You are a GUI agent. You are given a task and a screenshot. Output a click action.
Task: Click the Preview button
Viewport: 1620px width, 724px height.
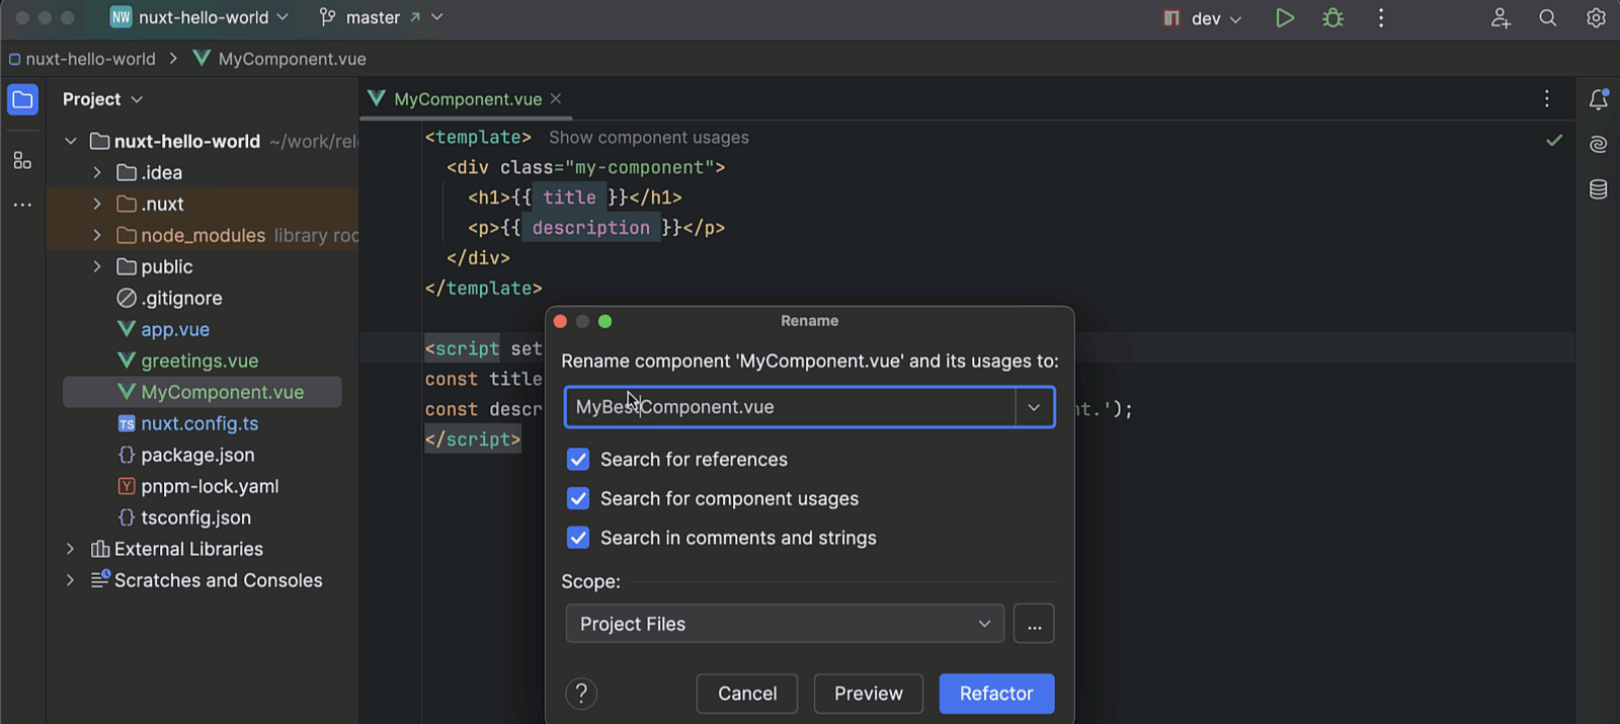[x=868, y=693]
